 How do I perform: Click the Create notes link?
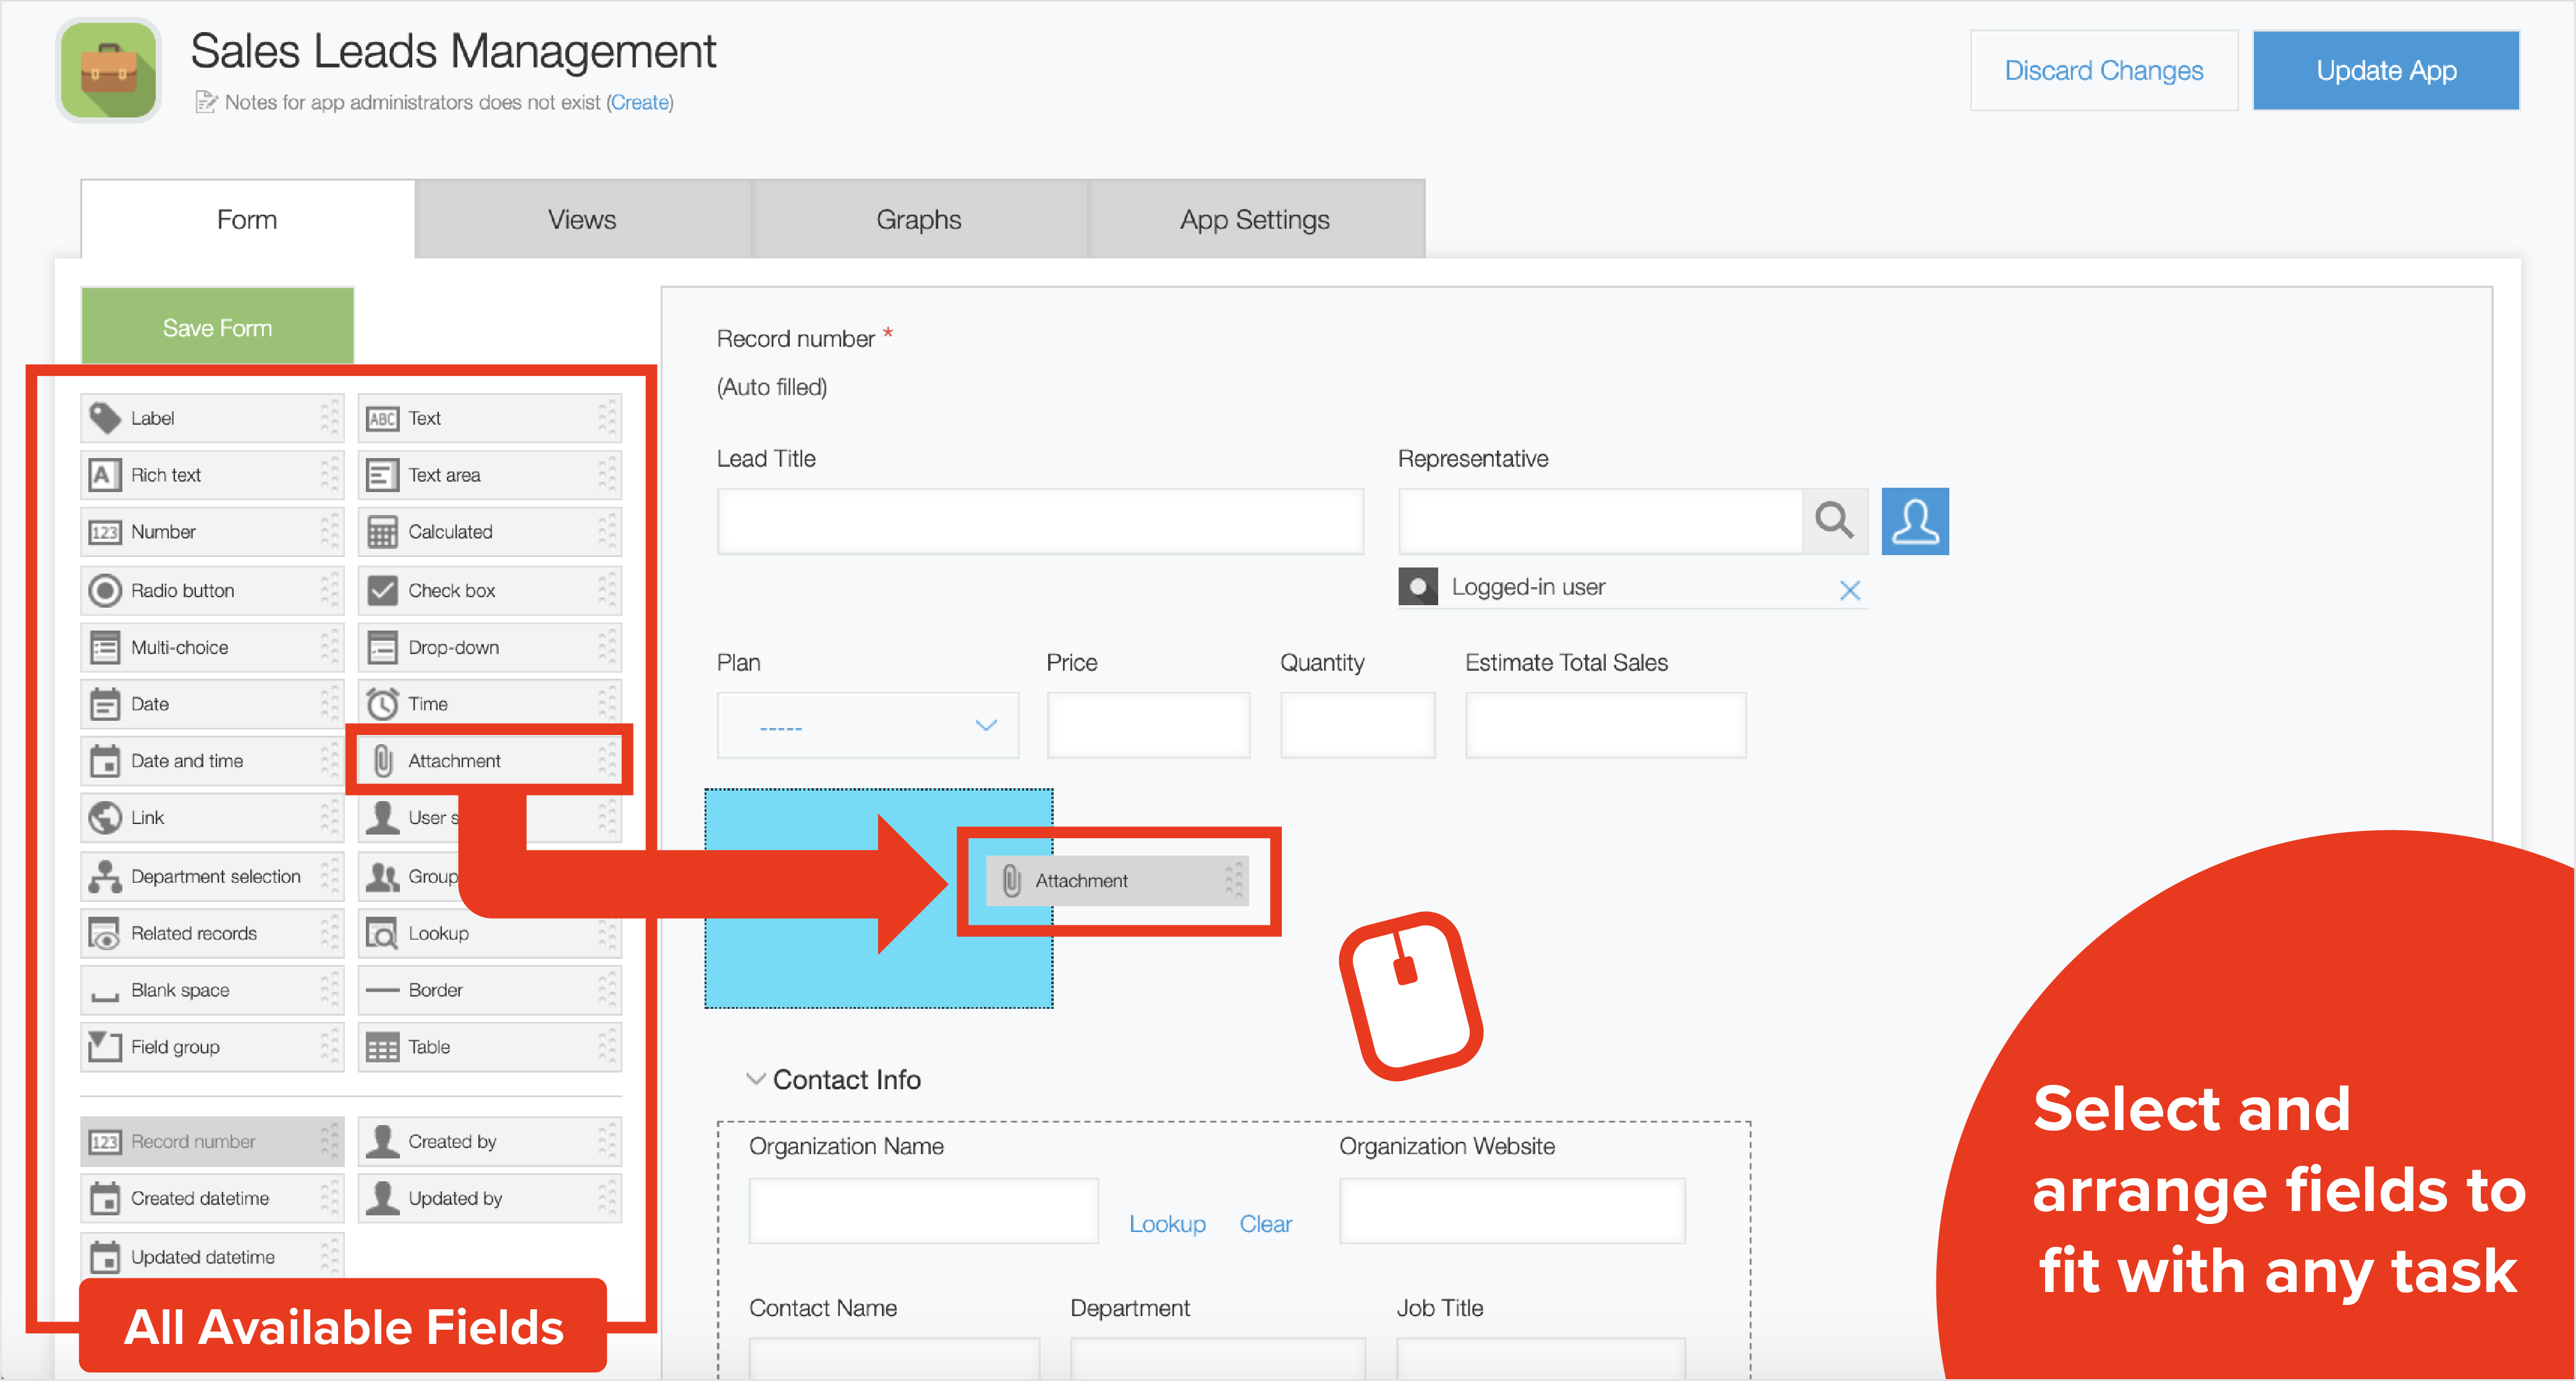click(x=640, y=102)
